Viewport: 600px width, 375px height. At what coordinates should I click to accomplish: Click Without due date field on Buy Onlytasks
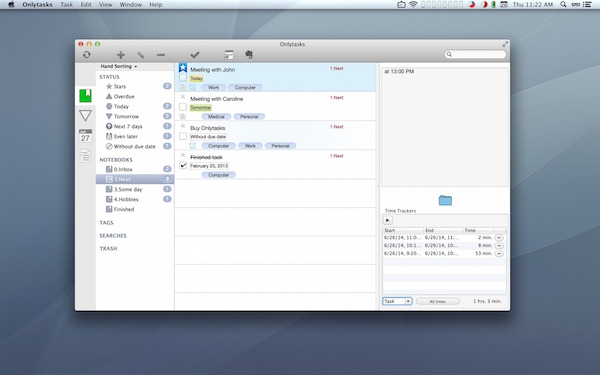(208, 137)
